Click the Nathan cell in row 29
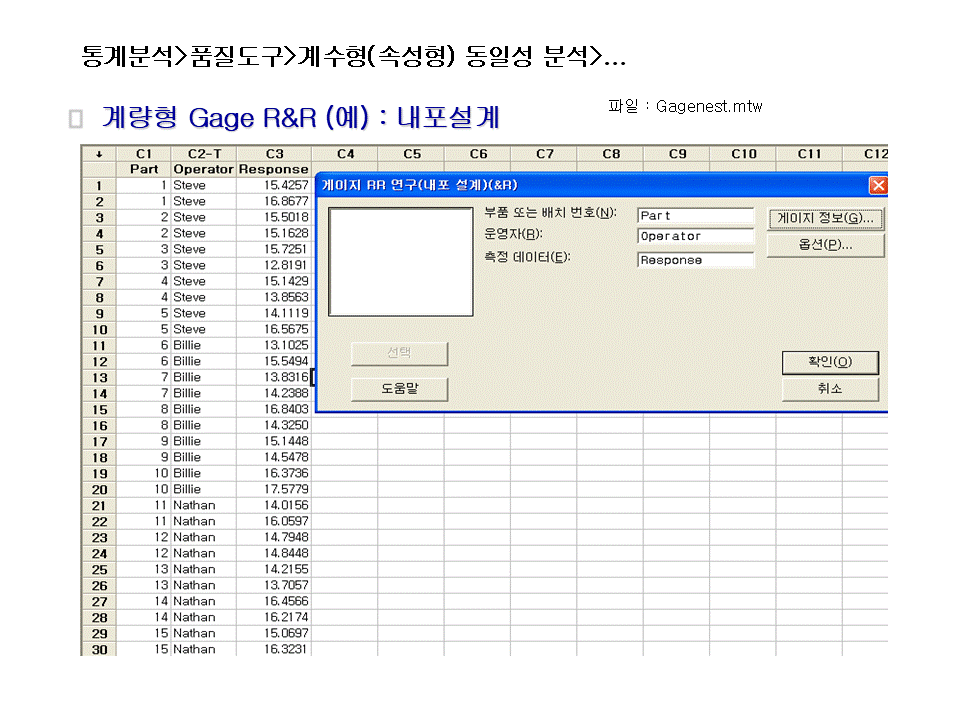960x720 pixels. coord(204,633)
